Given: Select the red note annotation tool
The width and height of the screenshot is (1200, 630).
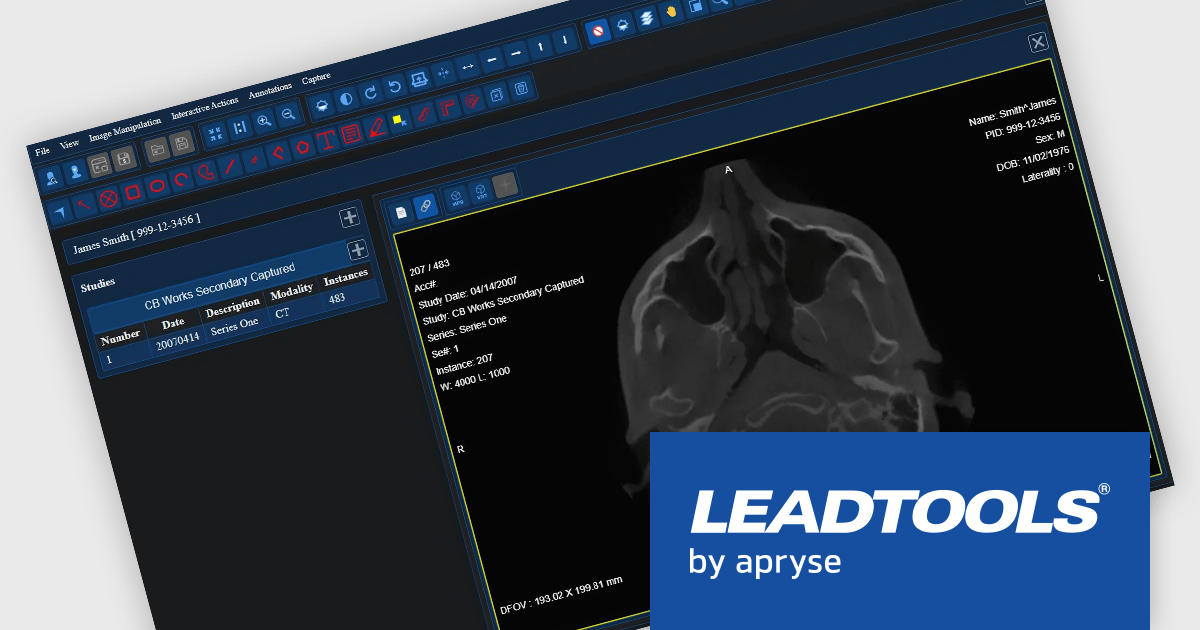Looking at the screenshot, I should click(x=351, y=134).
